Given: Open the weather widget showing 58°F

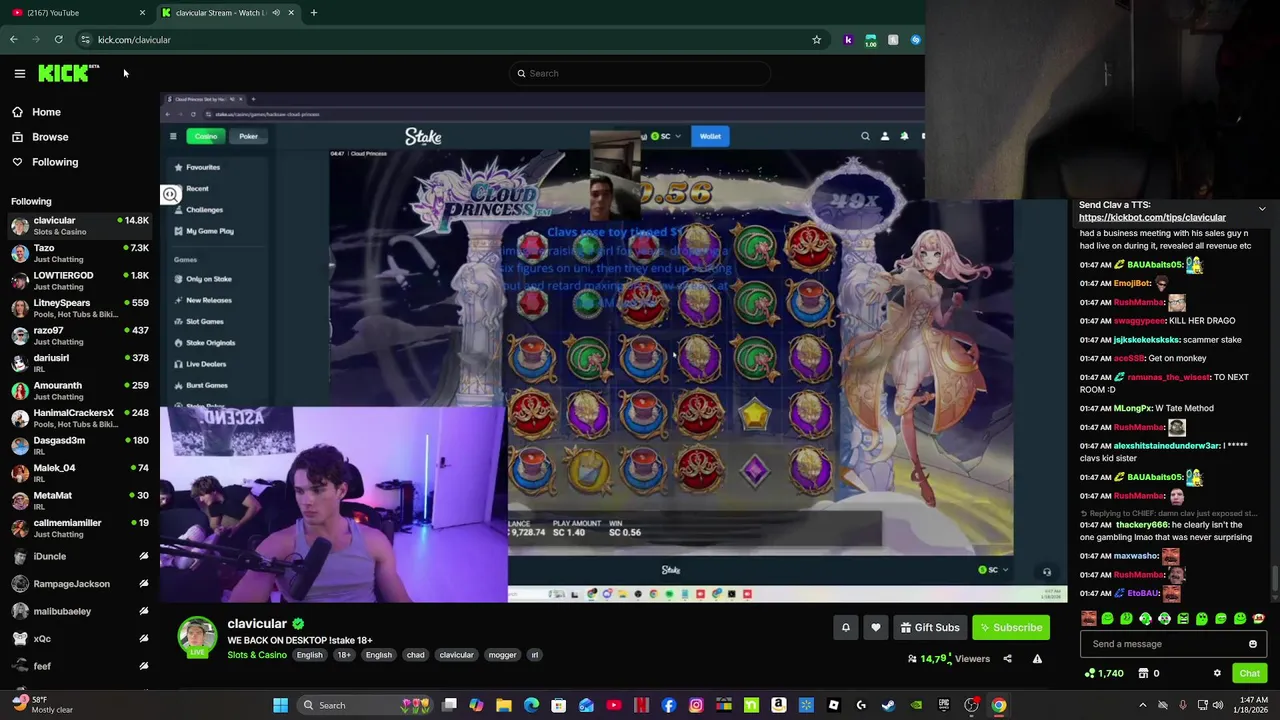Looking at the screenshot, I should pos(40,705).
